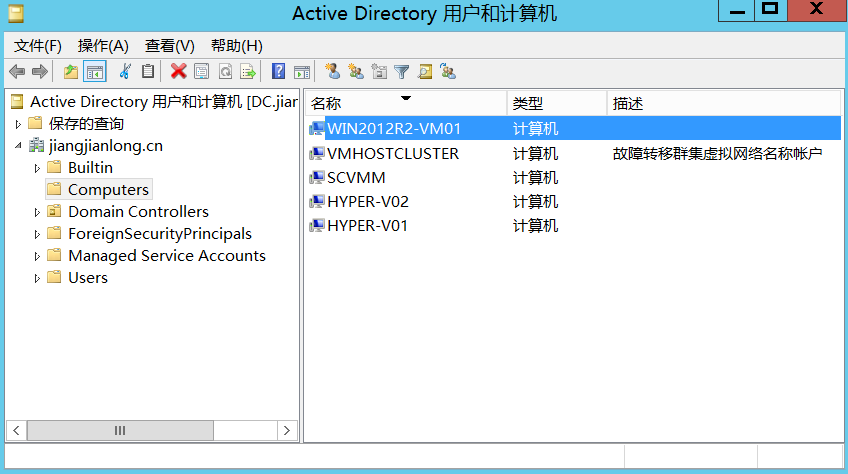This screenshot has width=848, height=474.
Task: Select 保存的查询 in tree
Action: (x=86, y=124)
